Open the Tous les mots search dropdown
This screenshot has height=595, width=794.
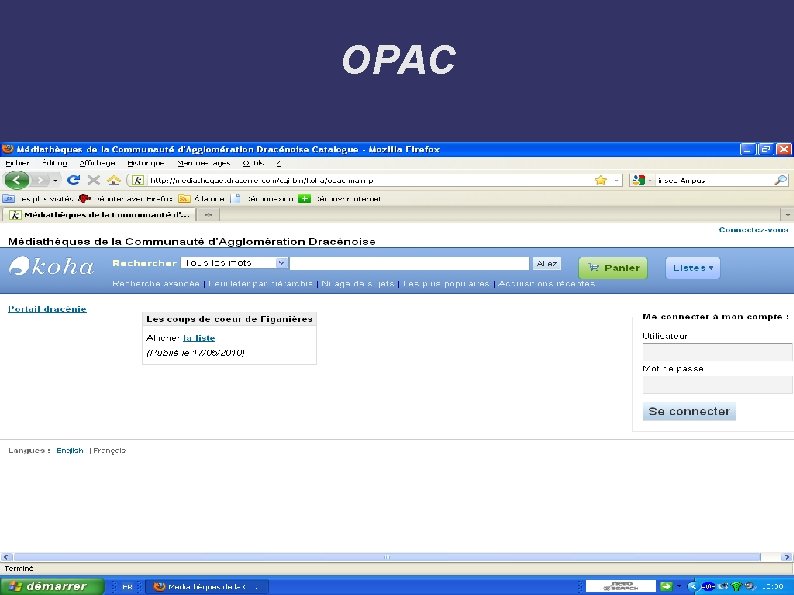[234, 263]
